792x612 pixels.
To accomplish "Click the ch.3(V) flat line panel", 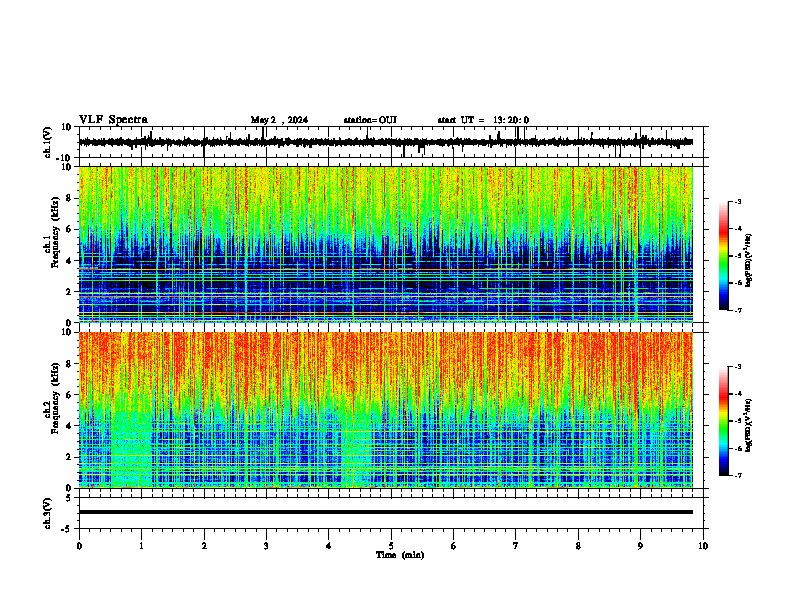I will coord(390,513).
